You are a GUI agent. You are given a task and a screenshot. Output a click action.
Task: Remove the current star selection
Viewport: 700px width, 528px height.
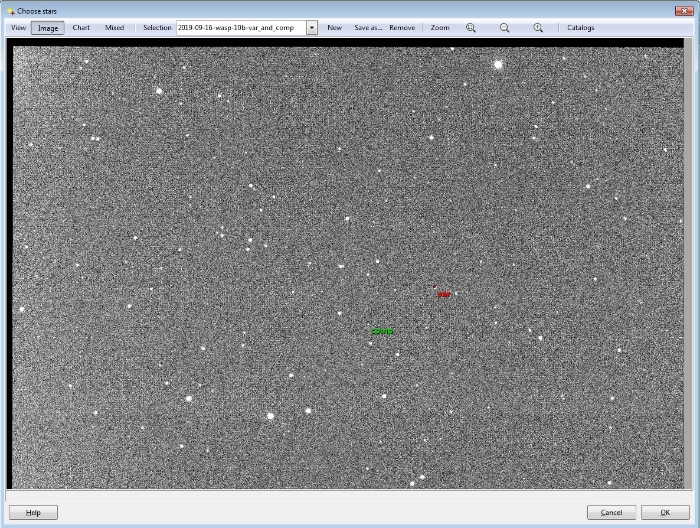point(402,28)
